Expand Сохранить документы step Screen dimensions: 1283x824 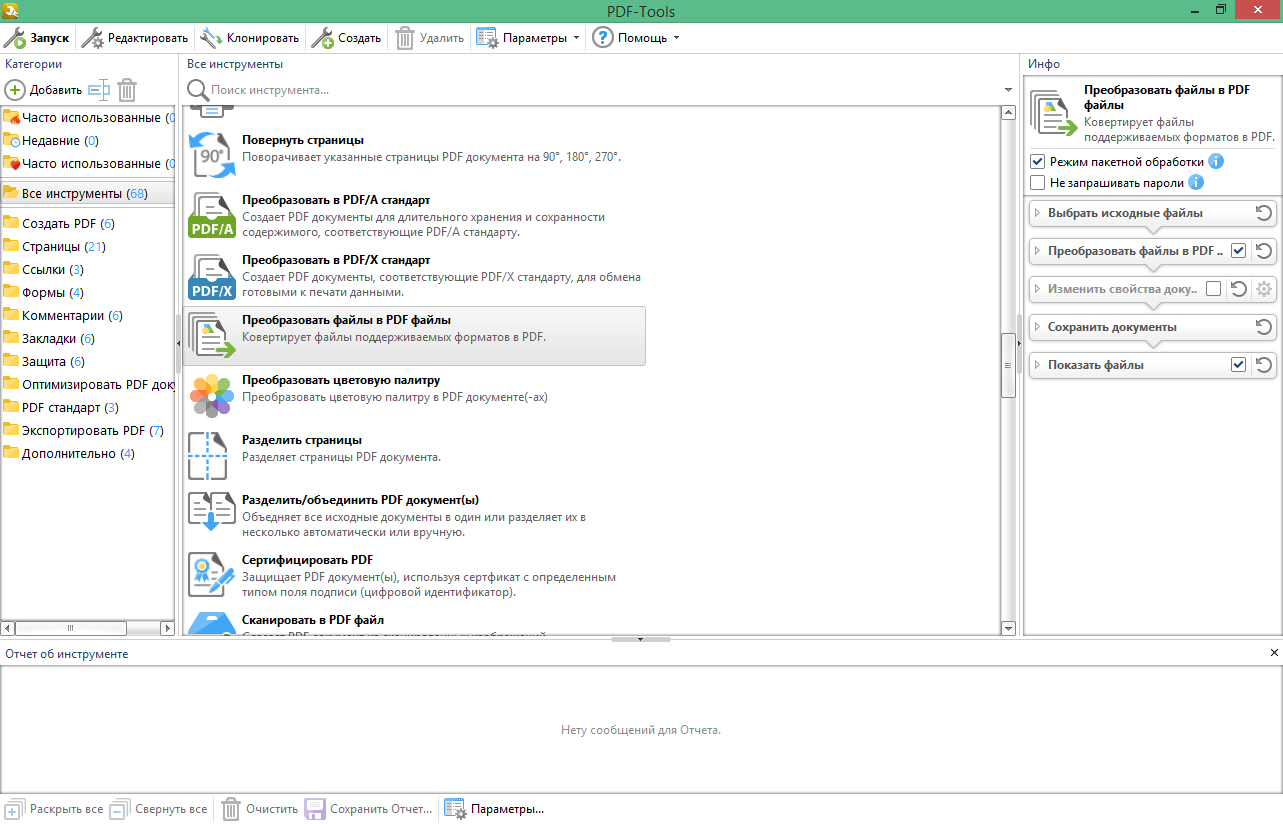tap(1037, 327)
